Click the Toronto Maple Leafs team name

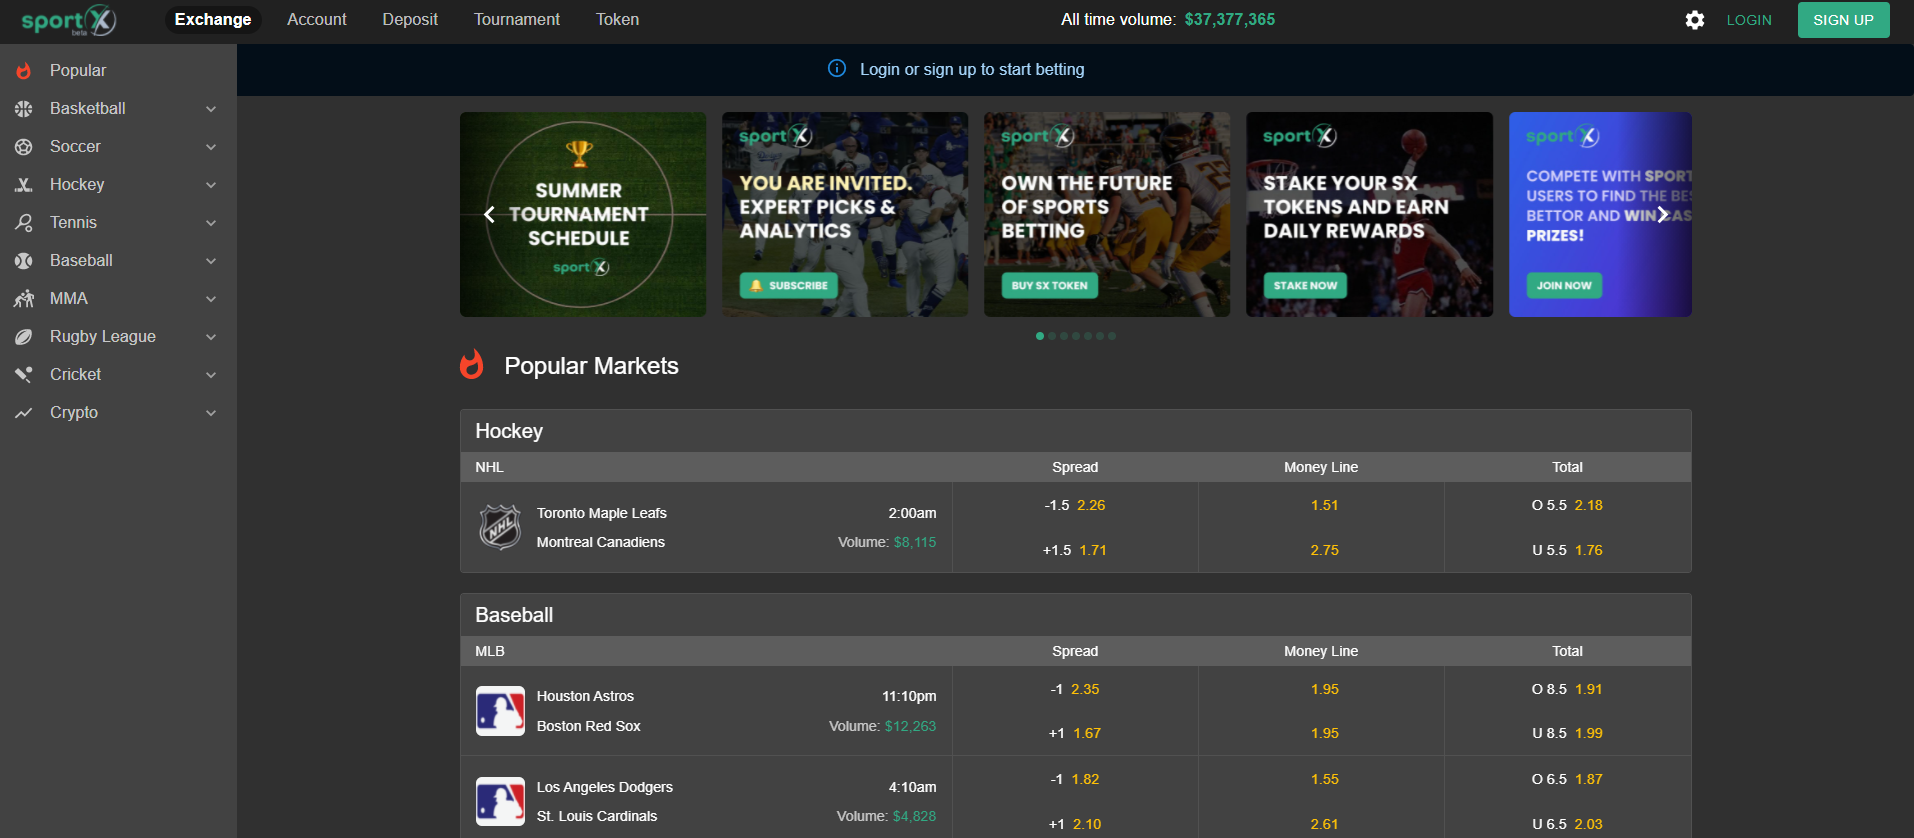[602, 513]
